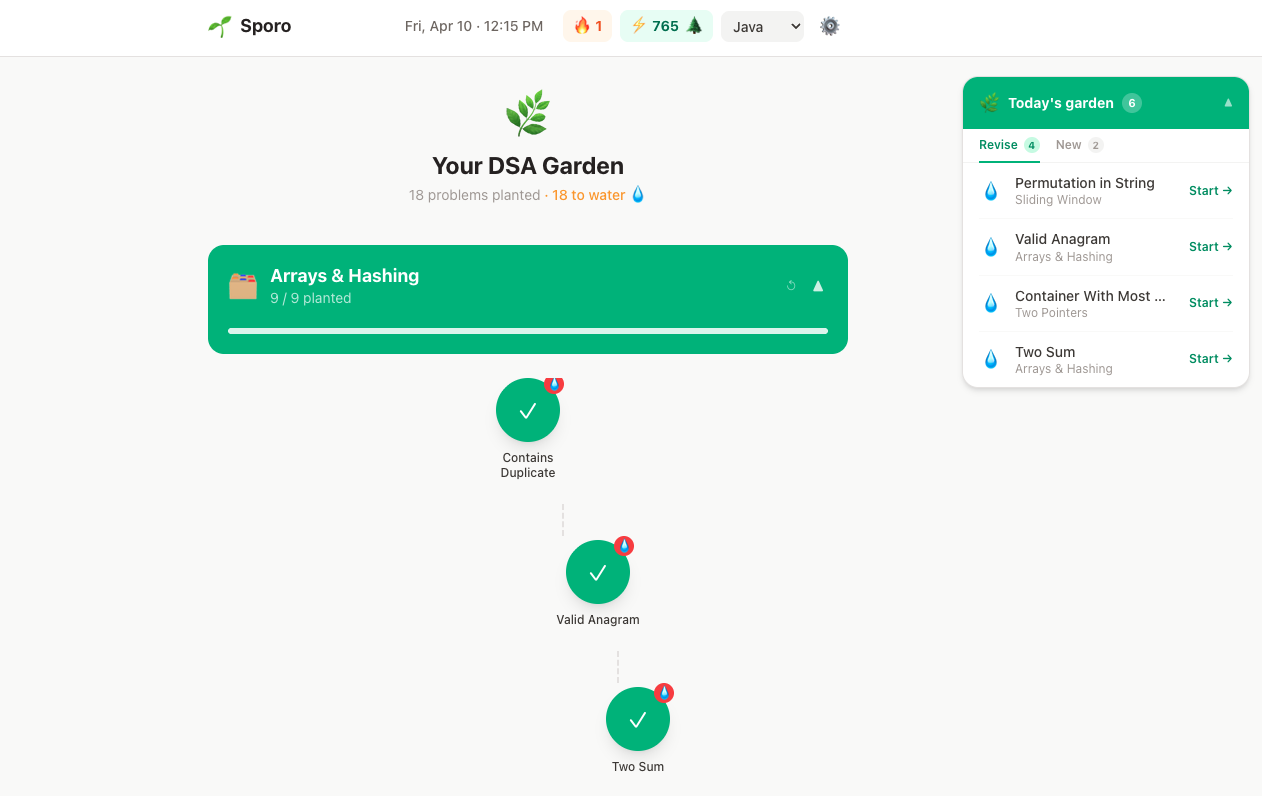Click the reset icon on Arrays & Hashing
The width and height of the screenshot is (1262, 796).
(791, 286)
